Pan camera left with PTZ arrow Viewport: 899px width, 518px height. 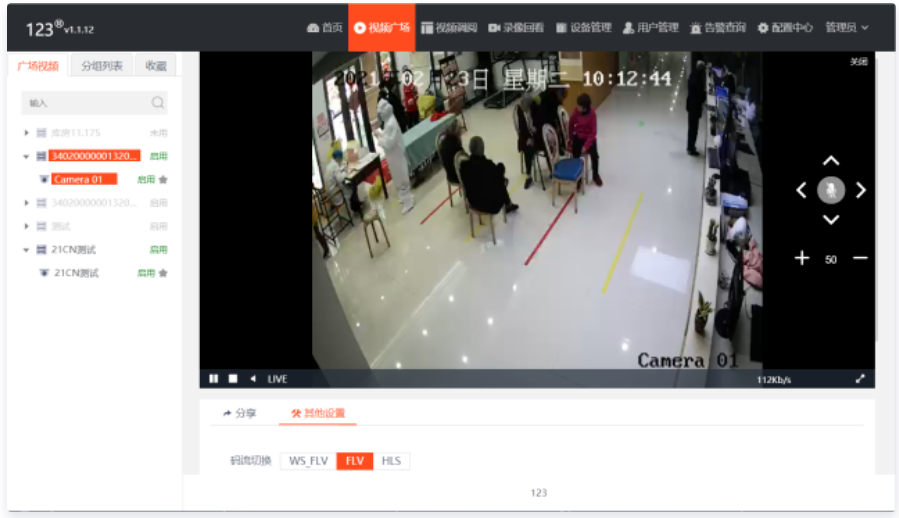coord(802,190)
